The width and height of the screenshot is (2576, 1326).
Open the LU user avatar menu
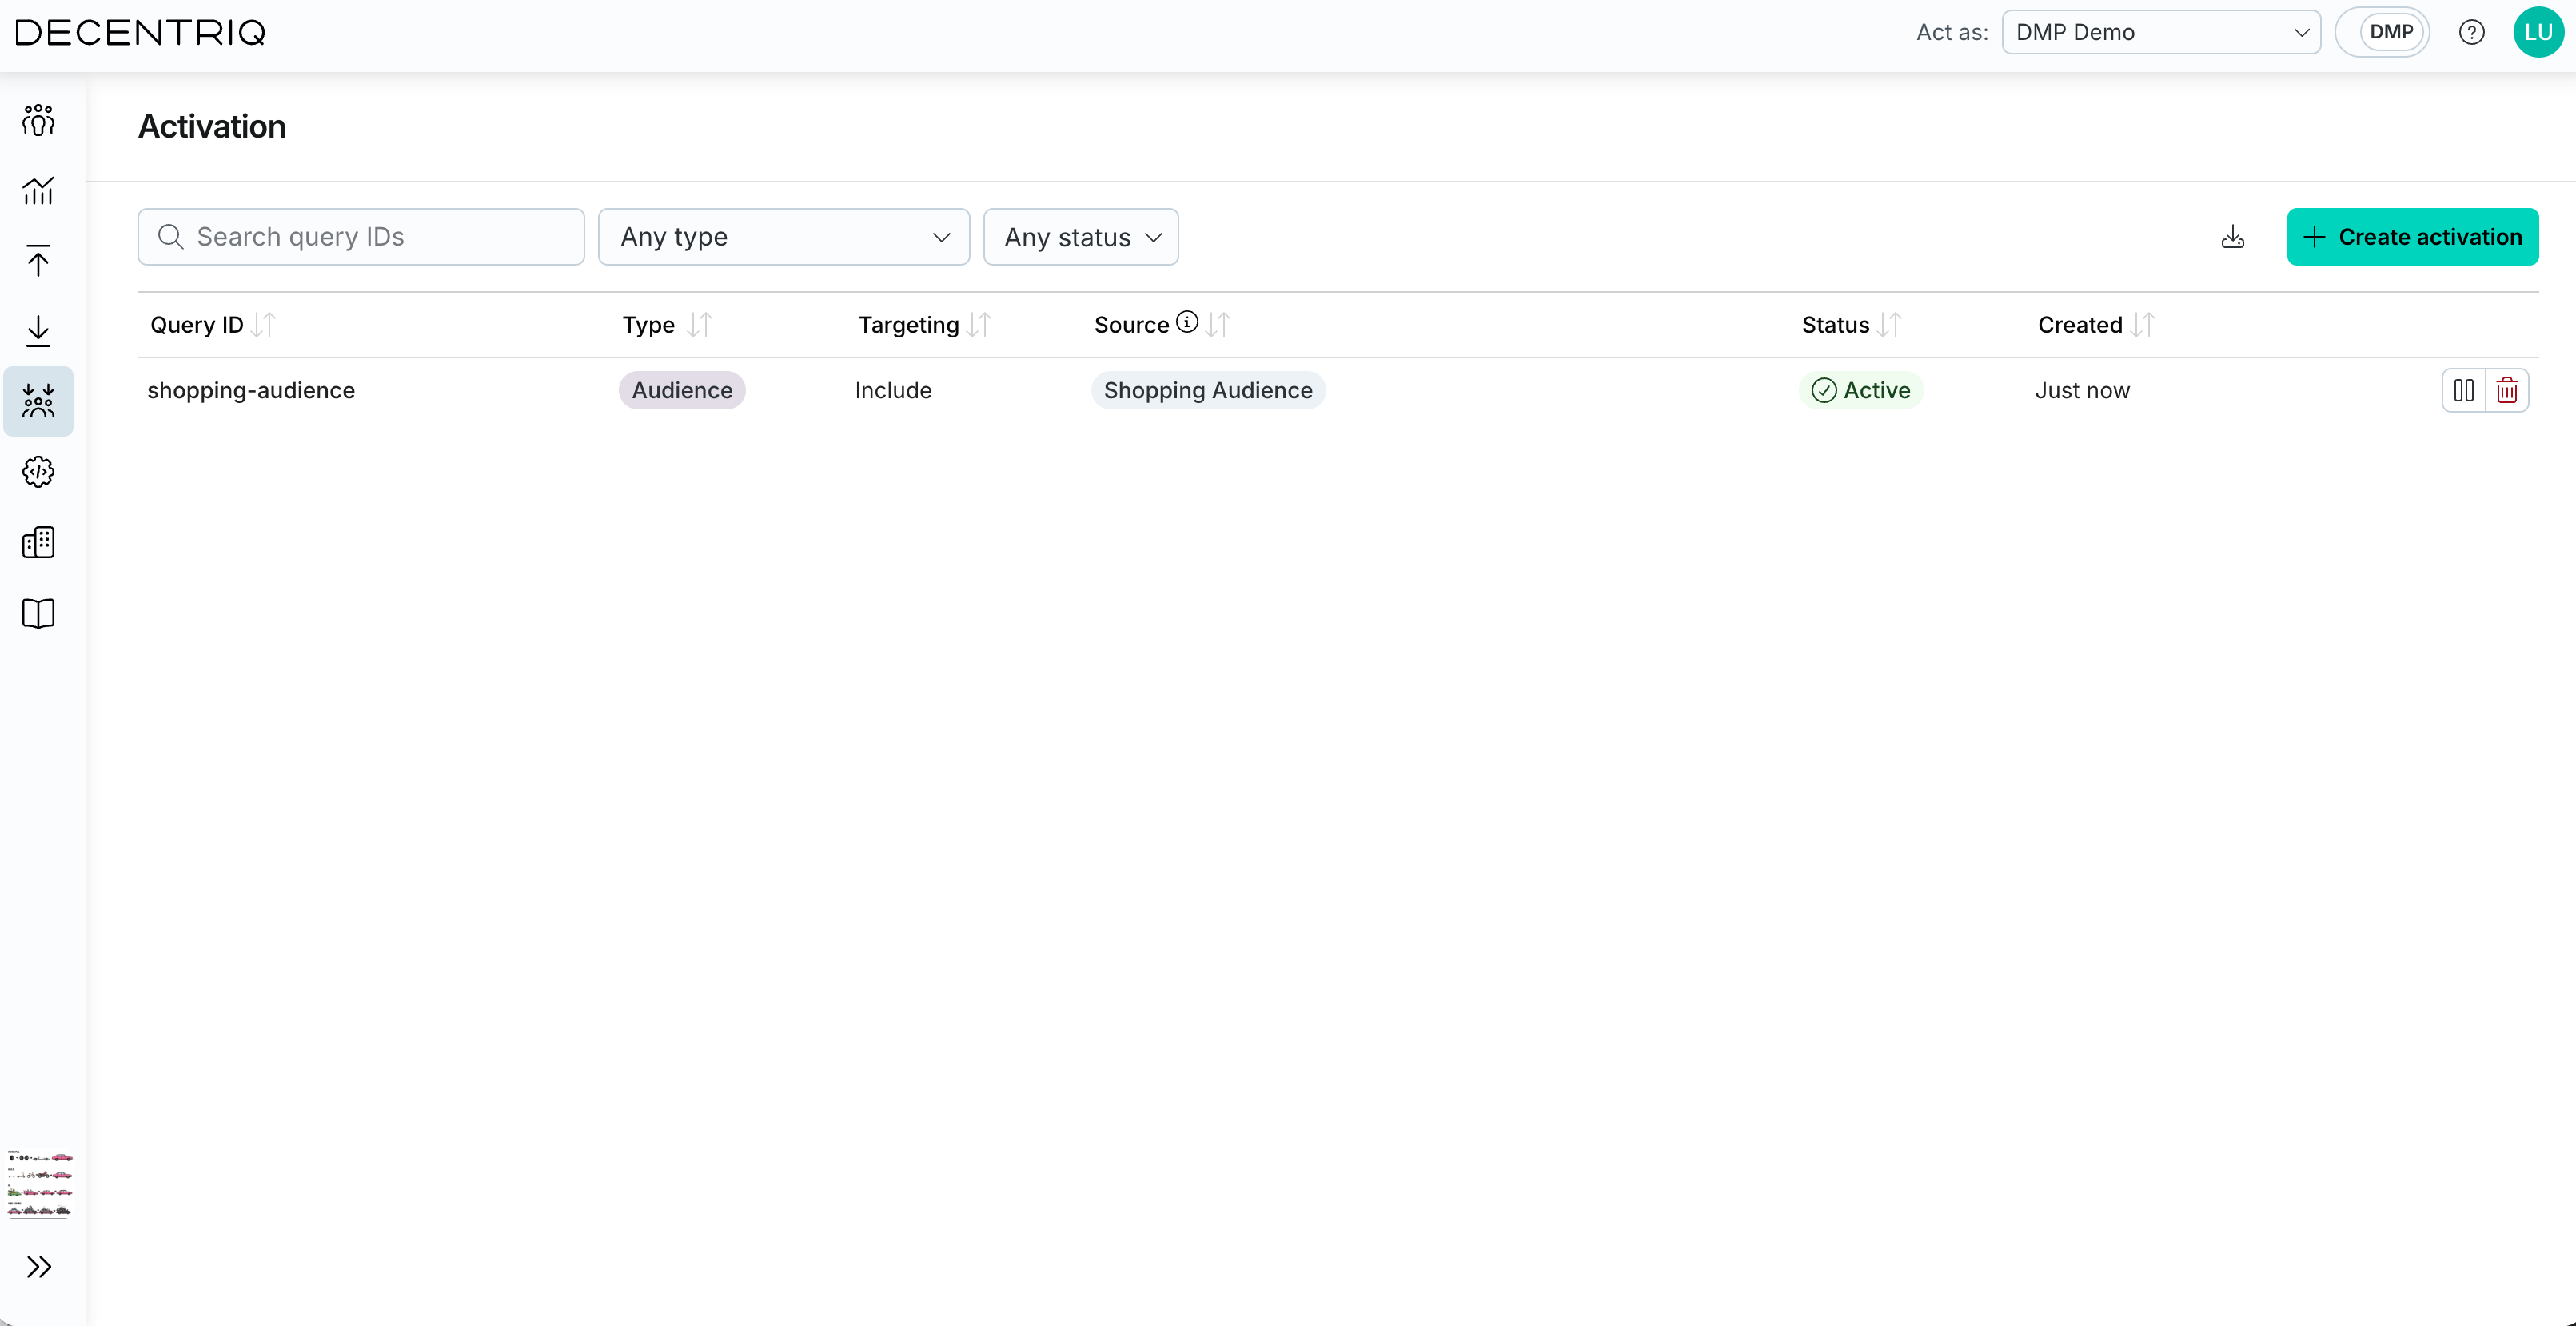(2537, 32)
